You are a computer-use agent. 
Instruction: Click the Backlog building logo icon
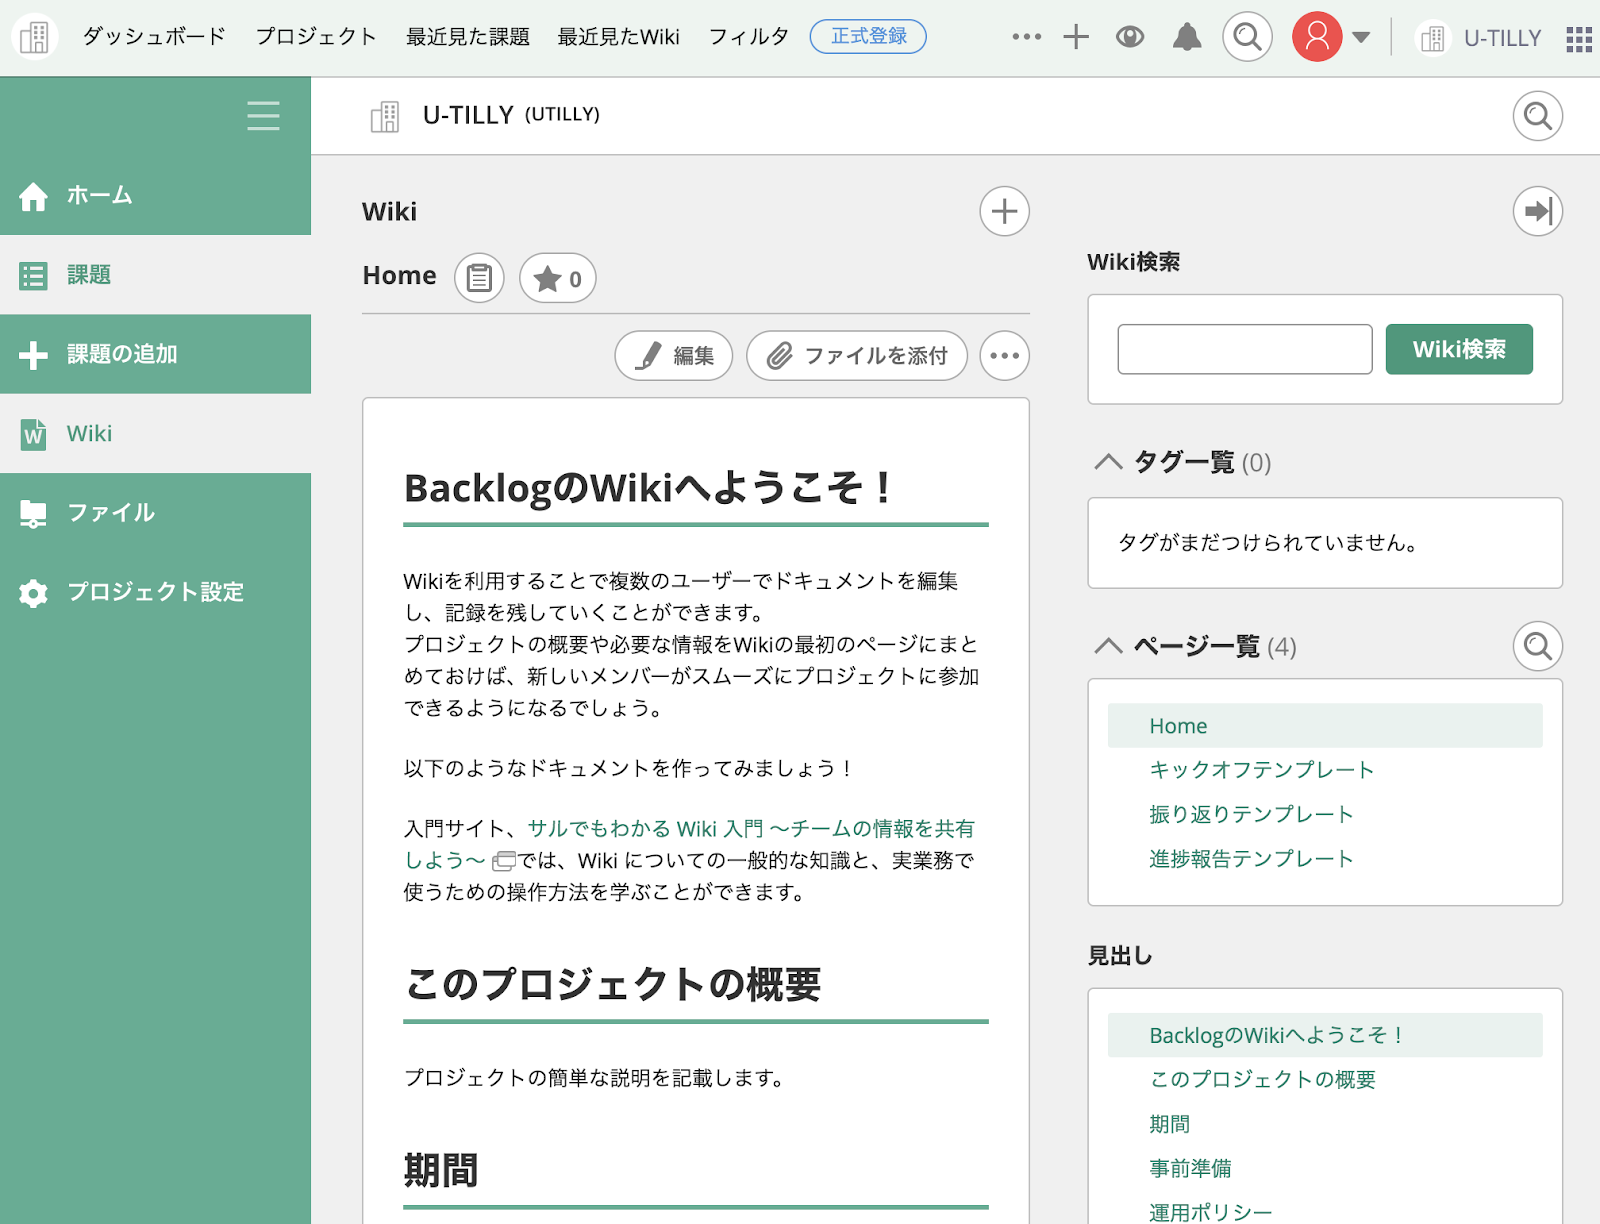tap(34, 37)
